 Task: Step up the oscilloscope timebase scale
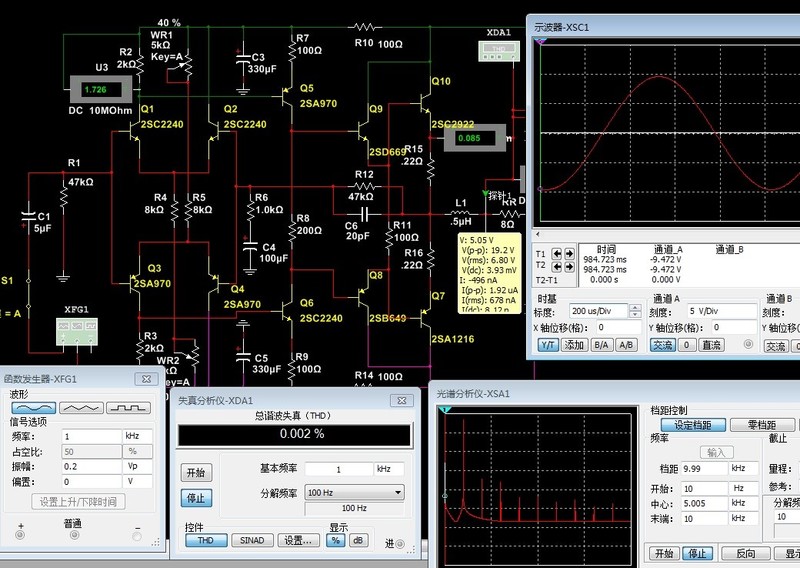637,308
